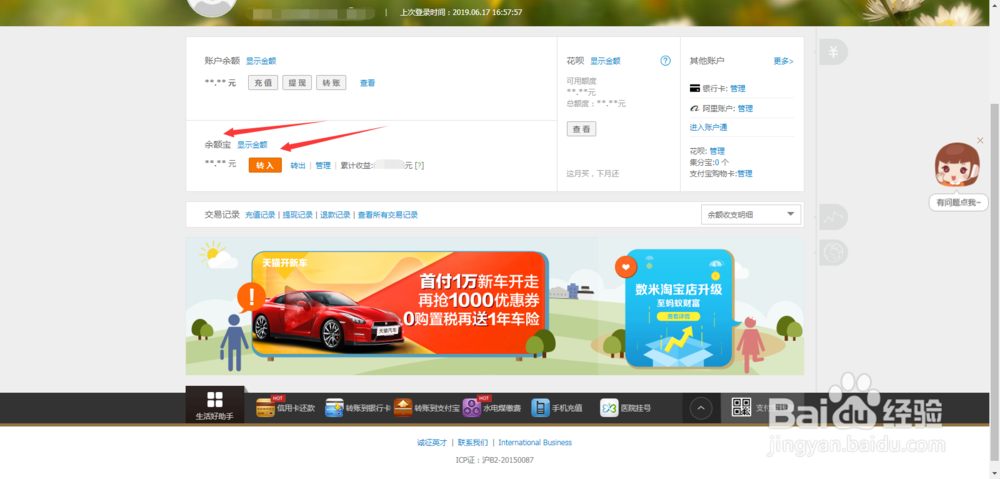This screenshot has width=1000, height=479.
Task: Open 手机充值 phone recharge icon
Action: (540, 408)
